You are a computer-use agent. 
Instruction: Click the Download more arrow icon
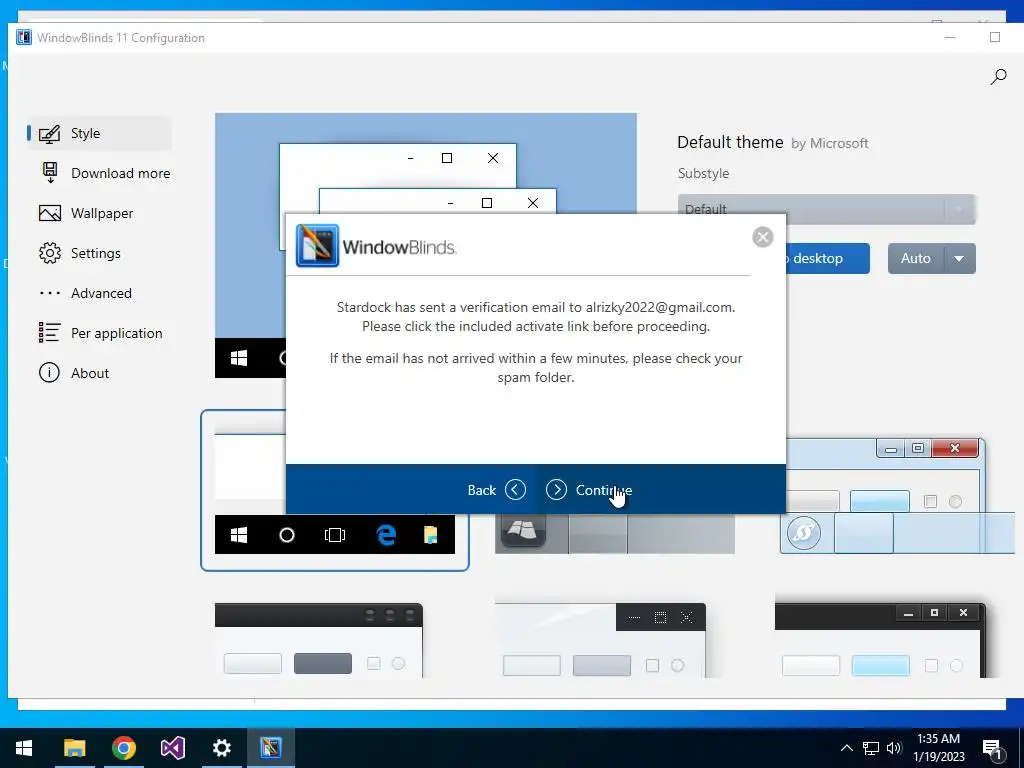[x=50, y=173]
